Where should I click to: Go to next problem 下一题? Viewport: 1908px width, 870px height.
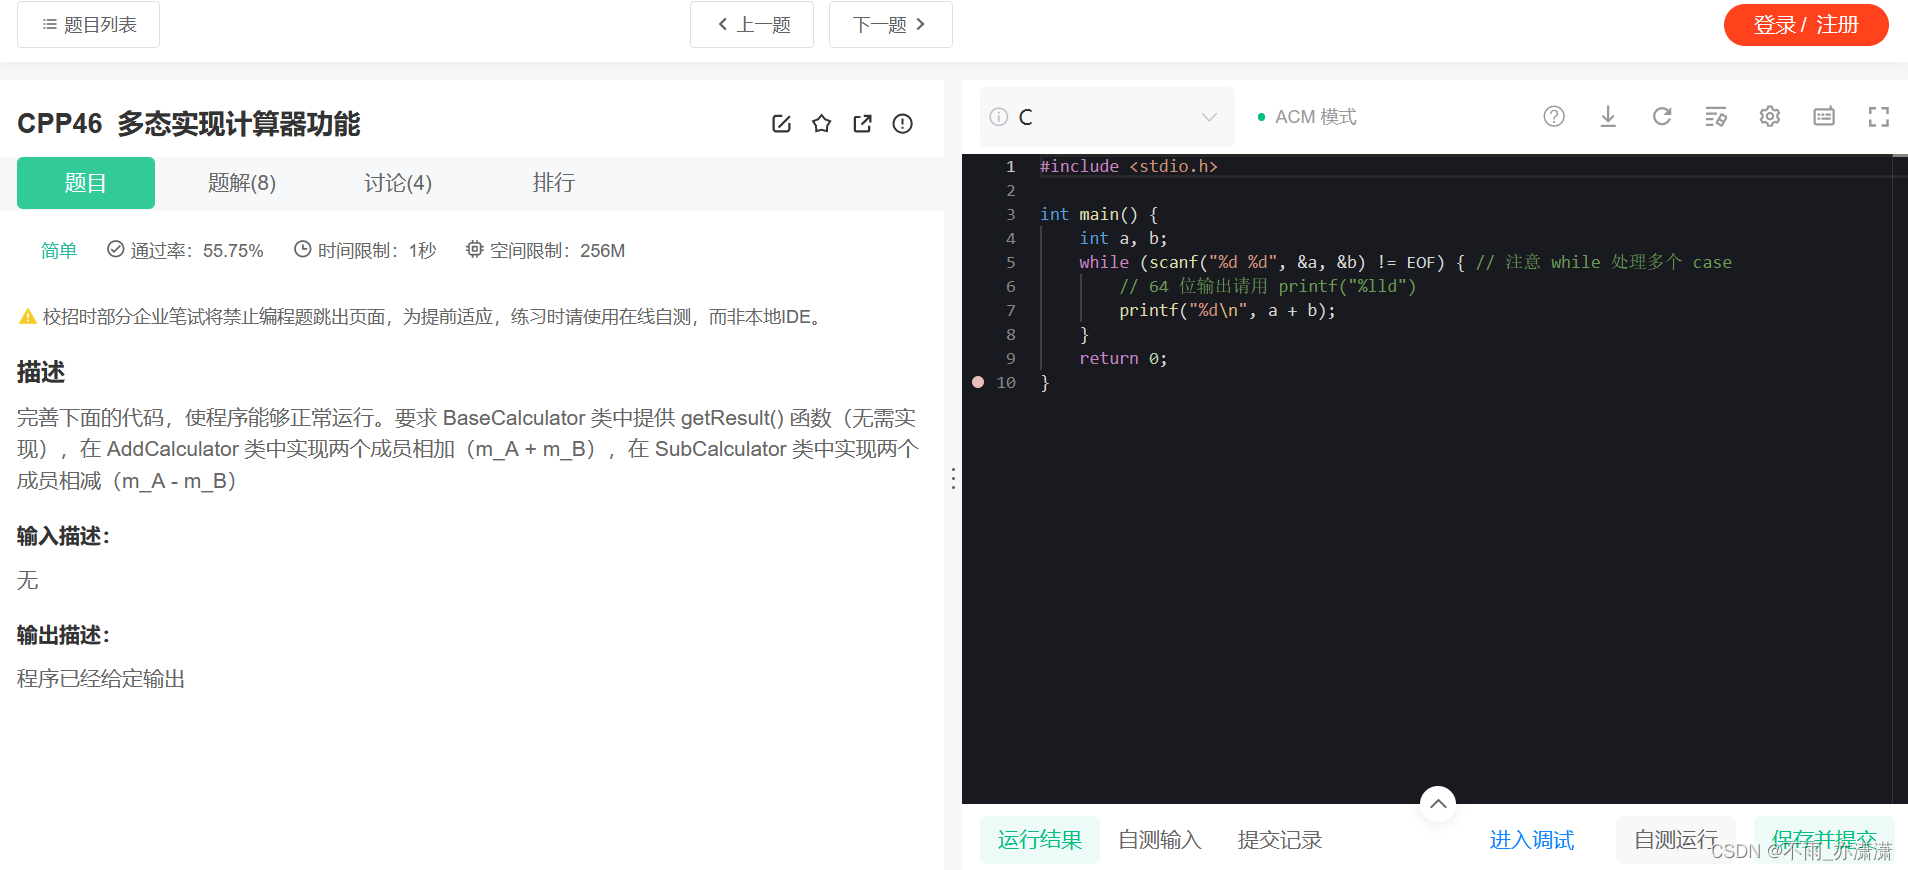(890, 24)
